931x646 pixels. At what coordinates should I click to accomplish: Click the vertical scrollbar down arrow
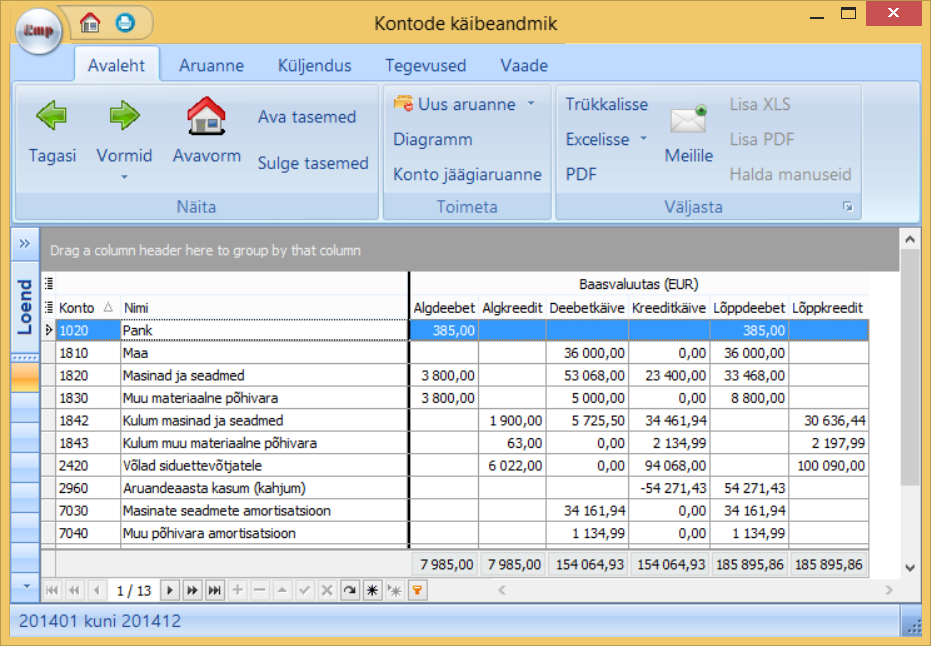[909, 567]
